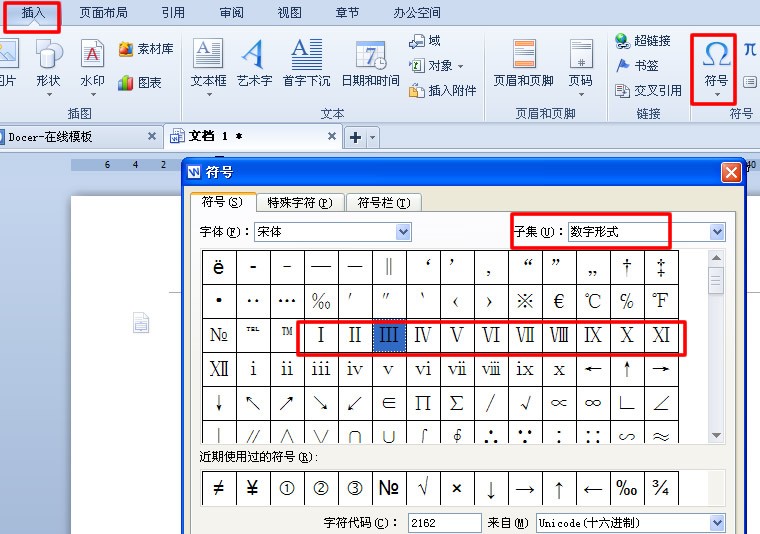This screenshot has width=760, height=534.
Task: Open the 办公空间 tab
Action: point(417,13)
